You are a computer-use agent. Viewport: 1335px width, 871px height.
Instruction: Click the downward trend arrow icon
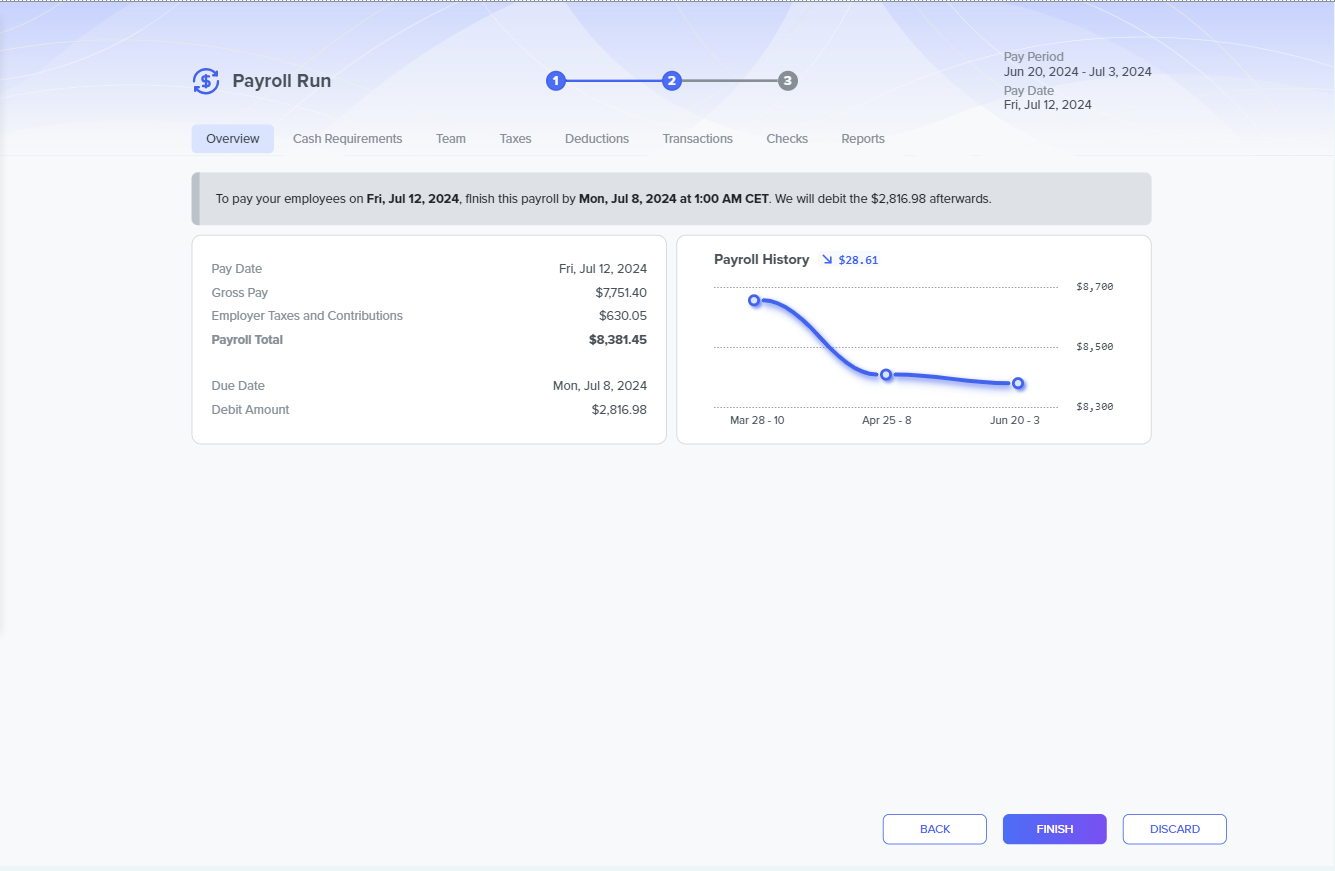(827, 260)
